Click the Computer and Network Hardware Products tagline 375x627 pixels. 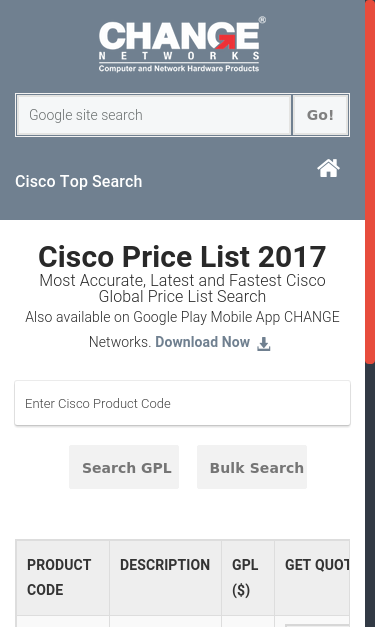[179, 68]
